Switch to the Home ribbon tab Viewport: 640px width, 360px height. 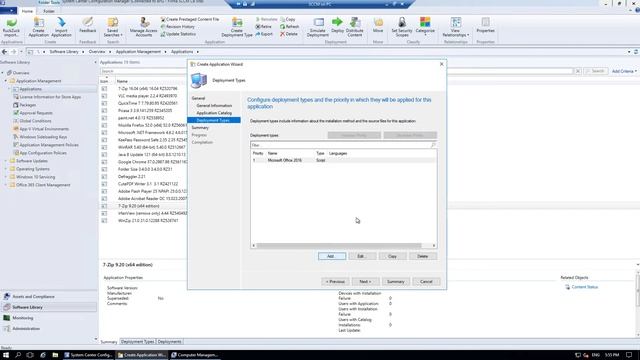point(27,11)
